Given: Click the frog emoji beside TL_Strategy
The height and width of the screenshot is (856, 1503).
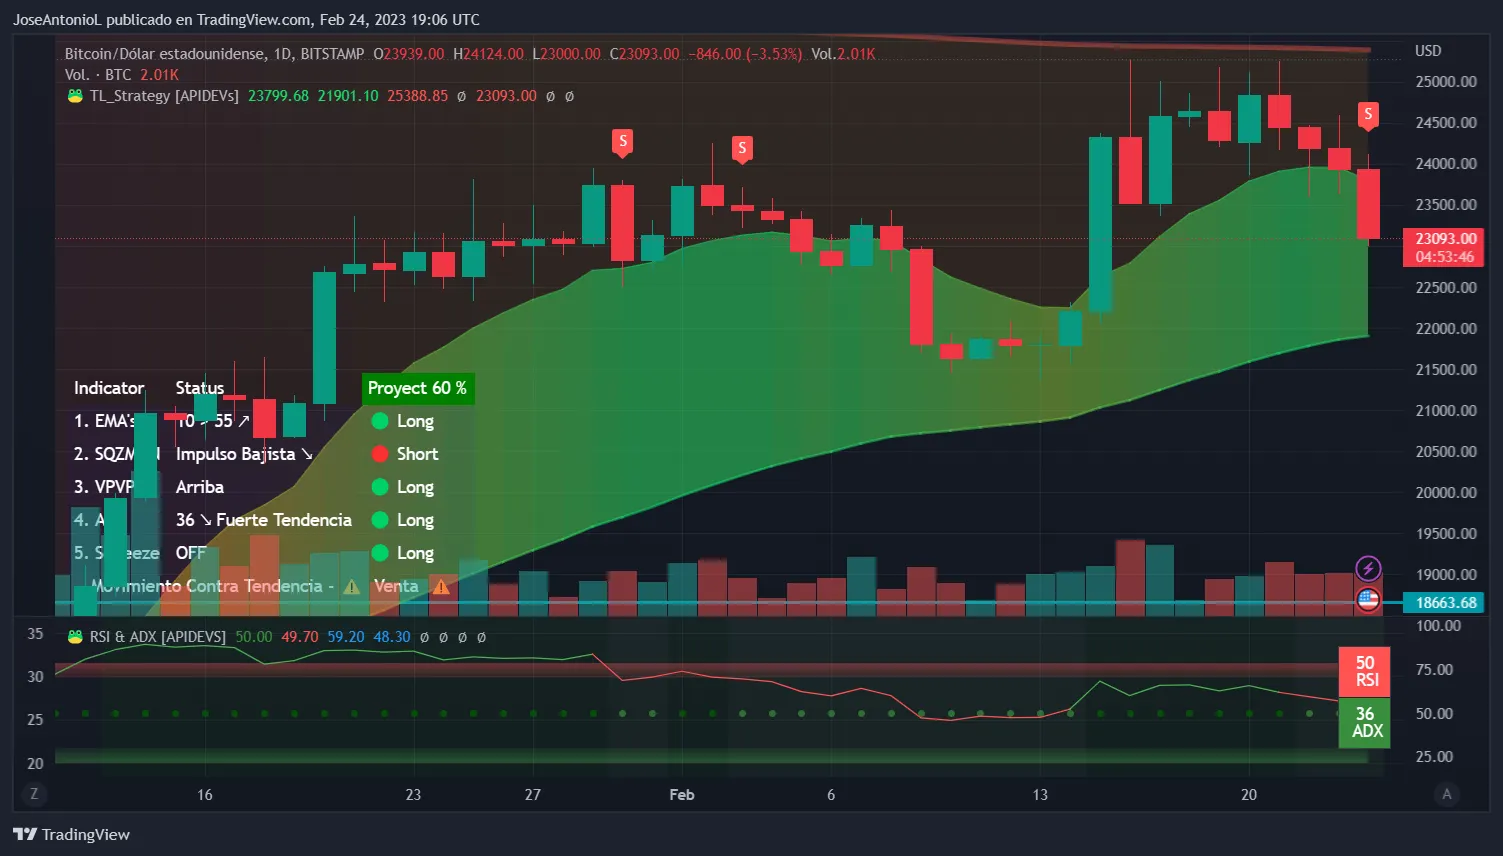Looking at the screenshot, I should click(75, 96).
